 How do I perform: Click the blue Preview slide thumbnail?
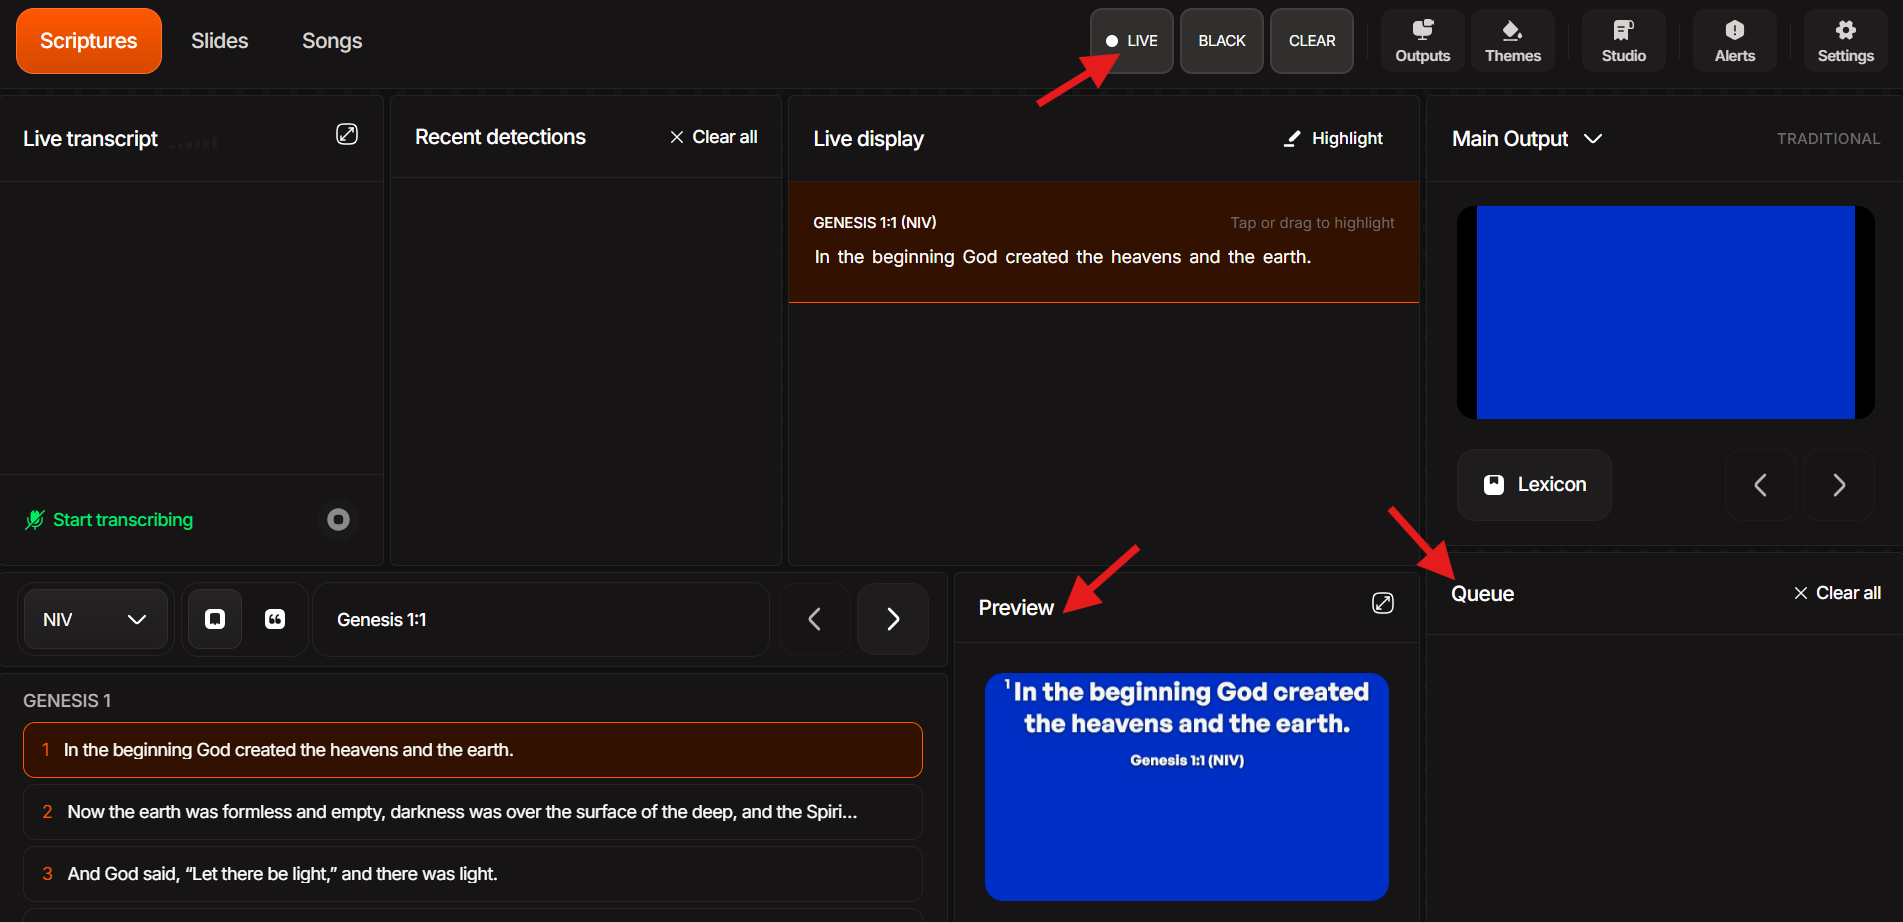coord(1187,787)
